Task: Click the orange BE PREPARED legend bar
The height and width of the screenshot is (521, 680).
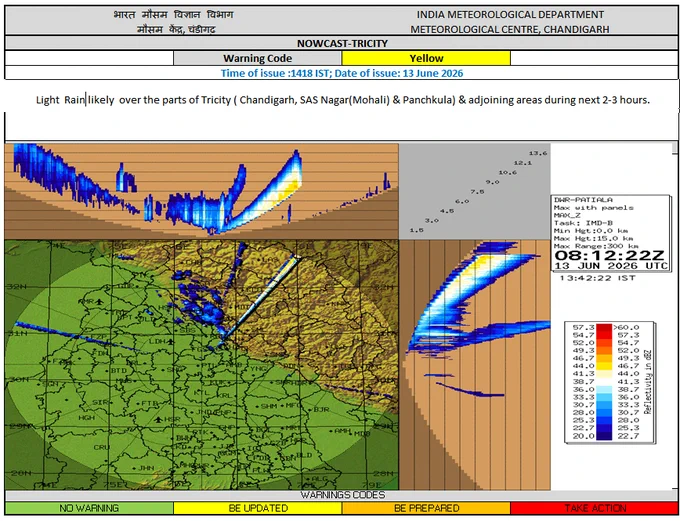Action: pos(426,508)
